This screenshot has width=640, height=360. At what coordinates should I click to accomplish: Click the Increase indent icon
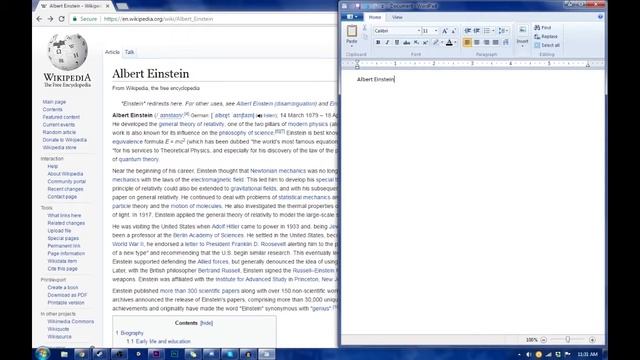pyautogui.click(x=476, y=31)
